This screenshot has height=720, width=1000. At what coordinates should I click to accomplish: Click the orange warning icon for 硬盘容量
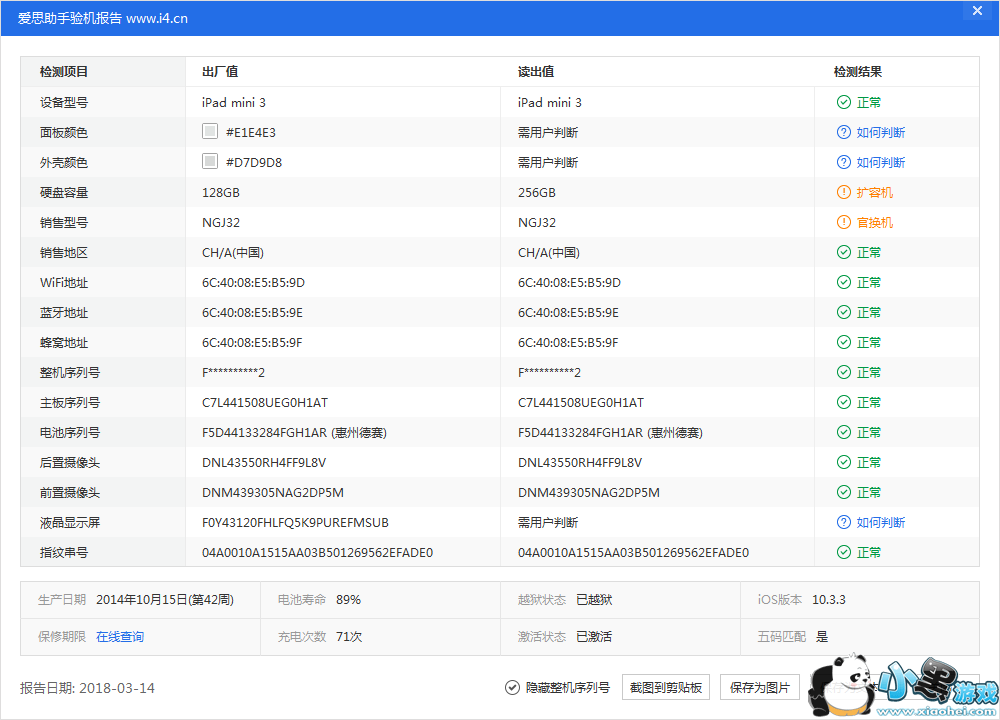pos(843,192)
